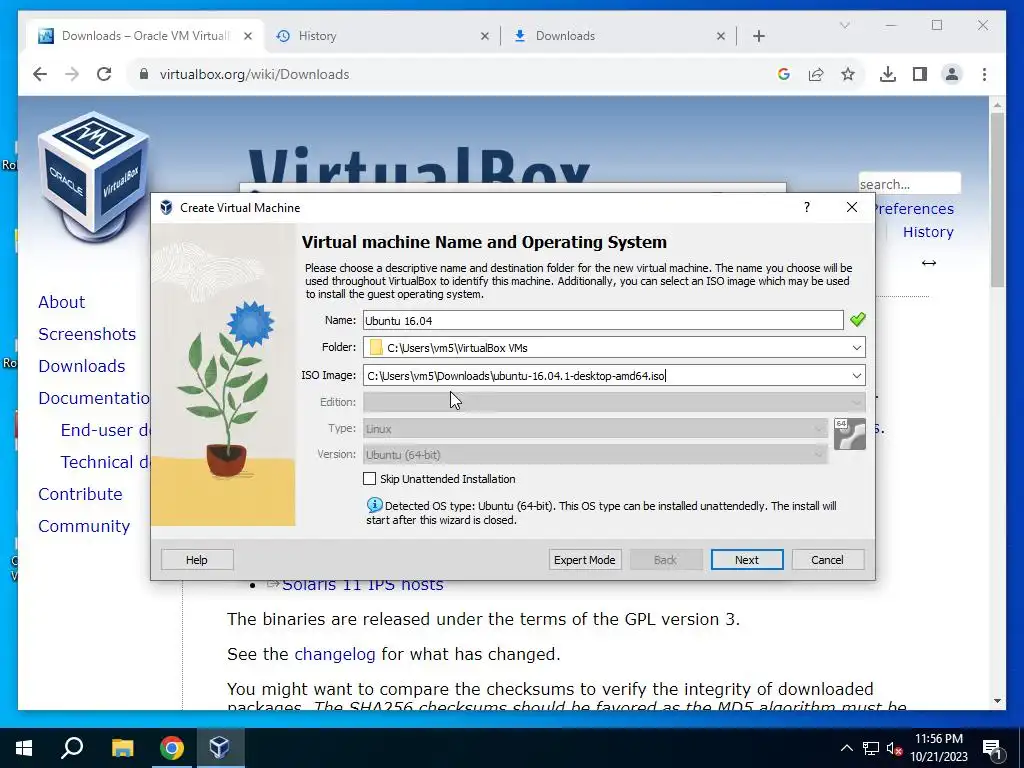The image size is (1024, 768).
Task: Switch to the History tab
Action: tap(317, 36)
